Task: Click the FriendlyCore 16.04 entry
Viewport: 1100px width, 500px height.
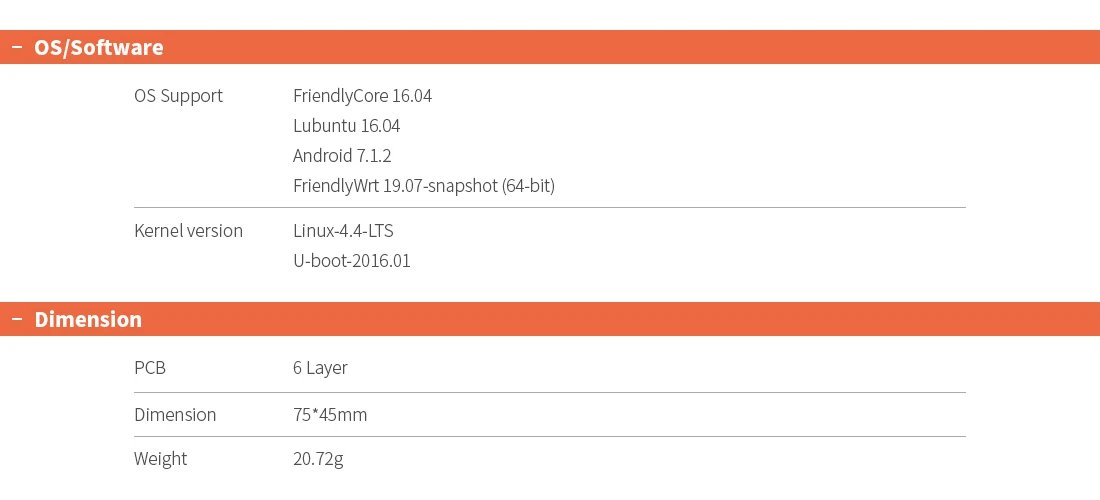Action: 362,96
